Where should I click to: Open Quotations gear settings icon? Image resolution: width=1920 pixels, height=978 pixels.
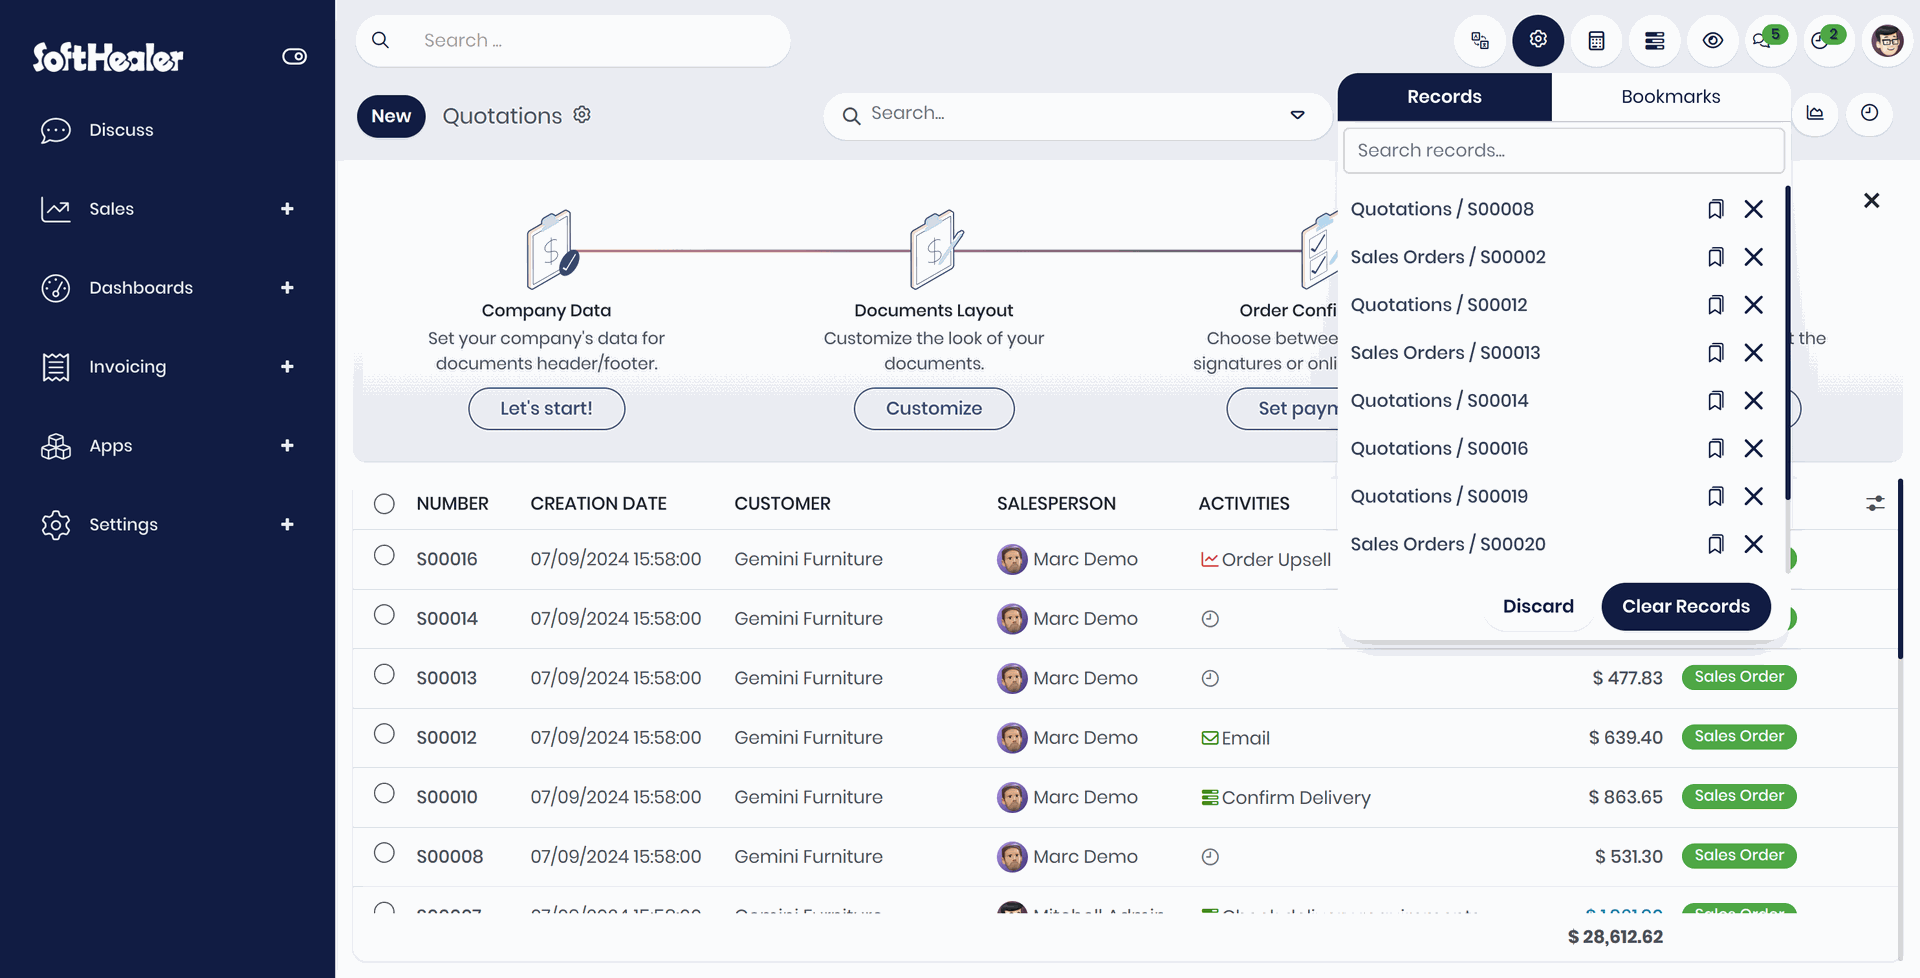582,115
